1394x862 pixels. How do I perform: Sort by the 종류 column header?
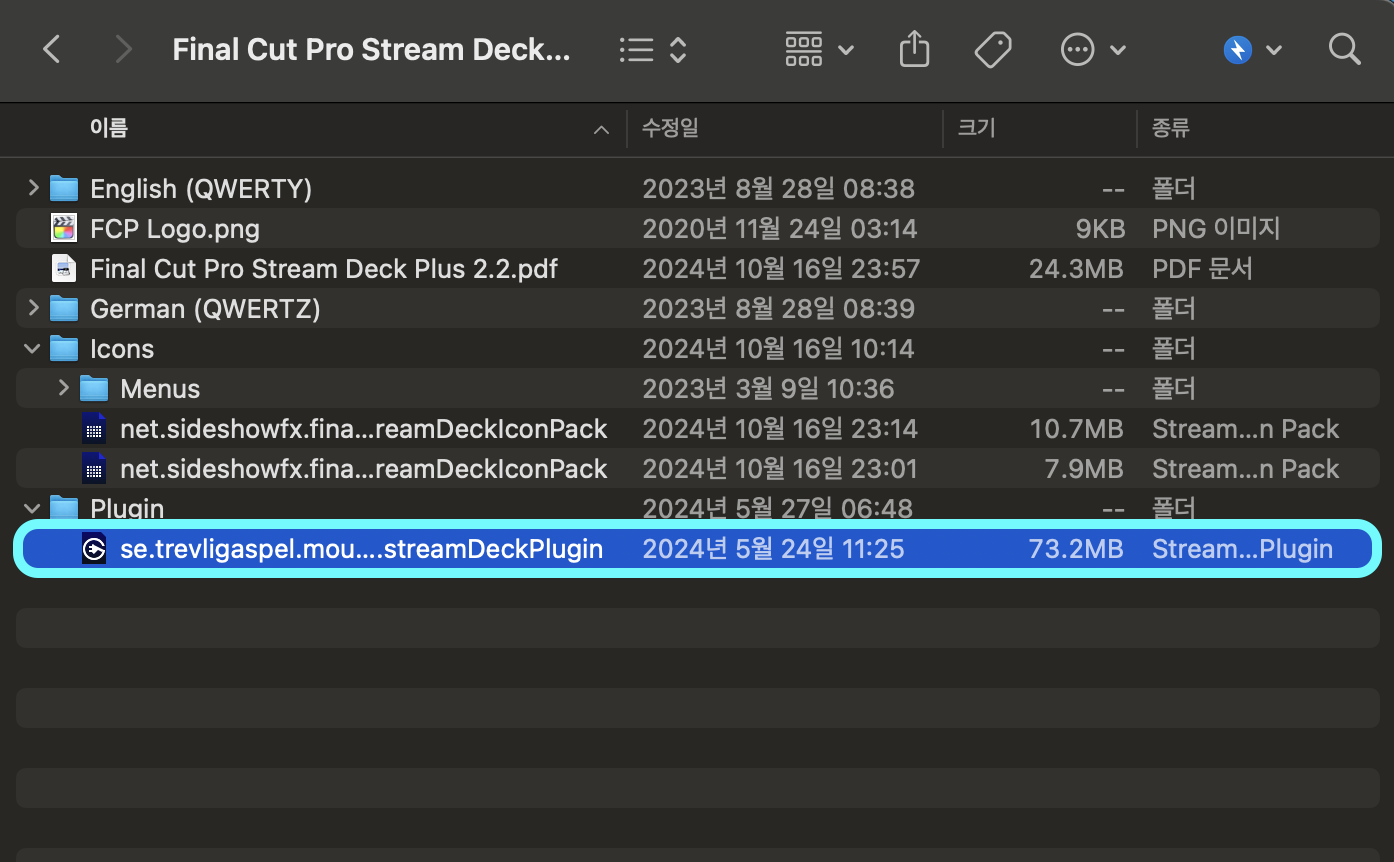pos(1170,128)
